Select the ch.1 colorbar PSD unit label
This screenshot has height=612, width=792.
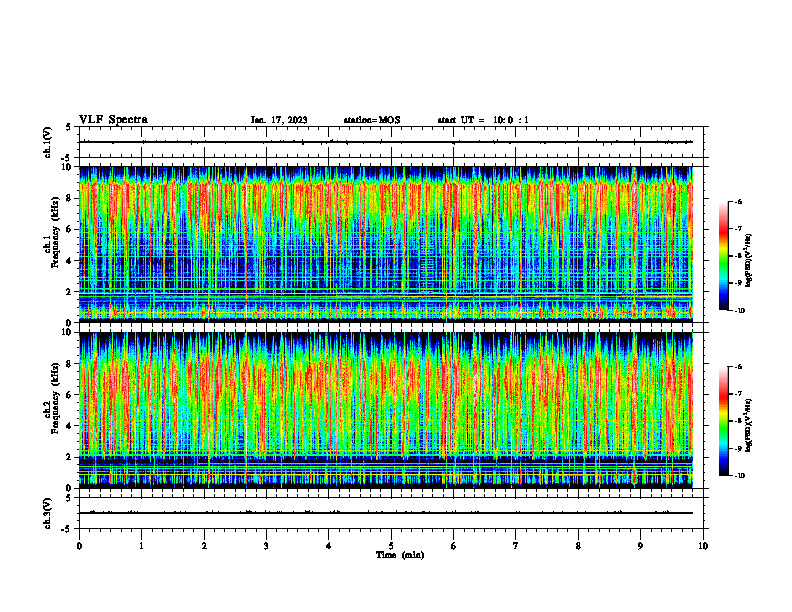(749, 260)
